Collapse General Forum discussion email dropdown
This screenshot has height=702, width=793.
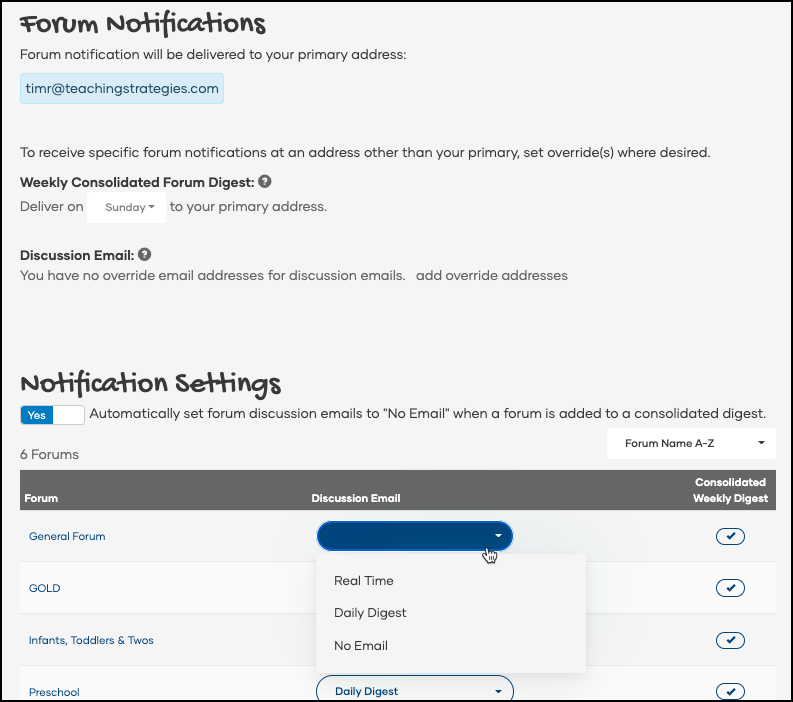[x=414, y=536]
